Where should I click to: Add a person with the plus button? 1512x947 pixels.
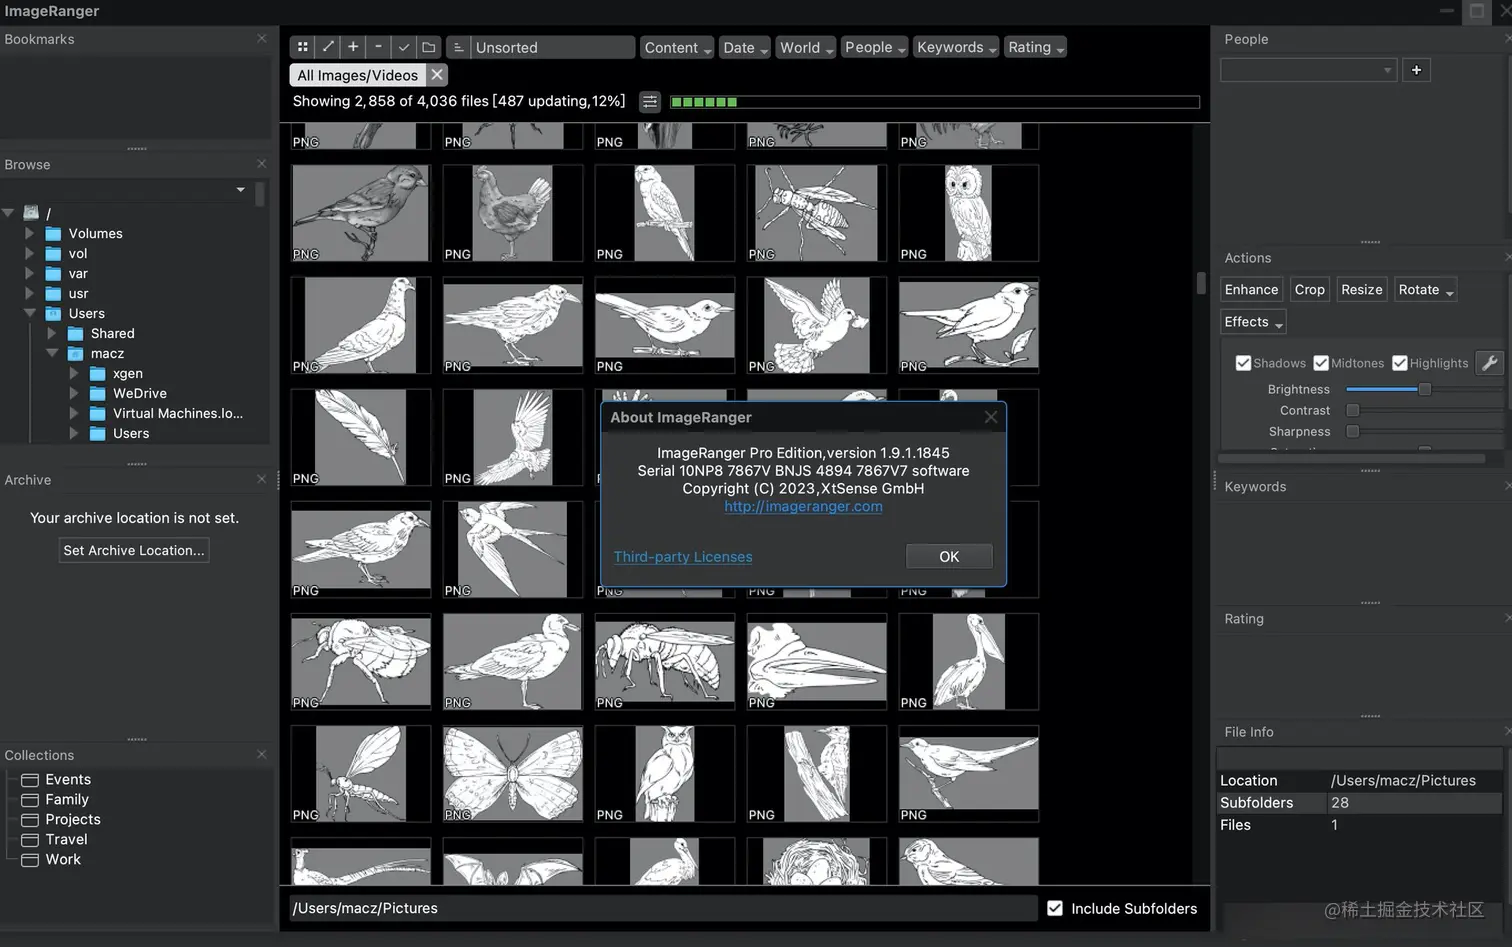point(1416,70)
